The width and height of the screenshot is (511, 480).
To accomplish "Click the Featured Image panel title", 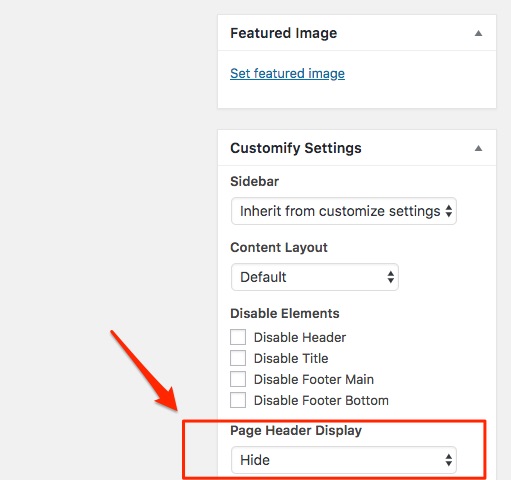I will pyautogui.click(x=284, y=33).
